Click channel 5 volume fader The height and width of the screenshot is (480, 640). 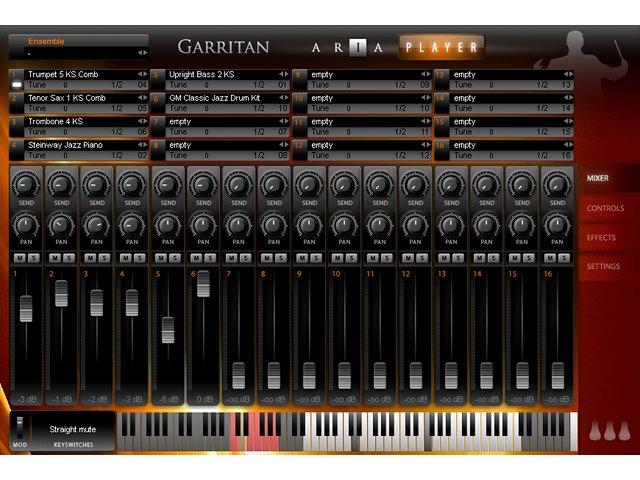pyautogui.click(x=168, y=329)
